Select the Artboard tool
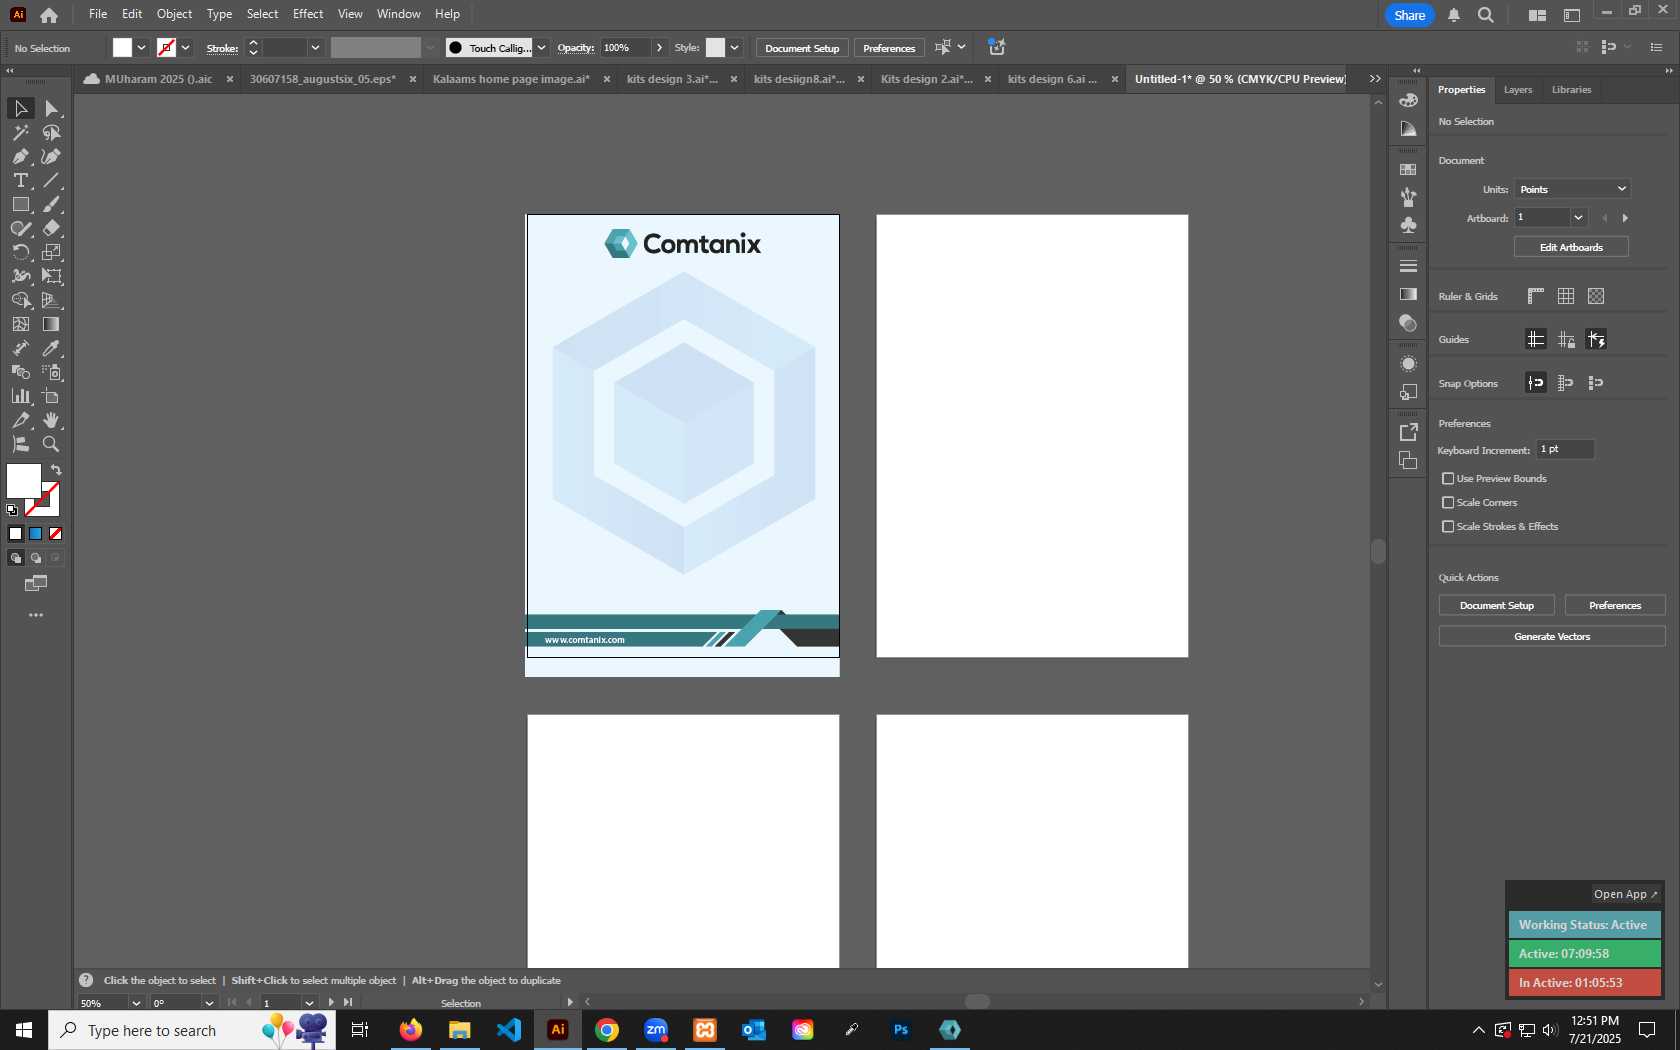1680x1050 pixels. coord(52,396)
